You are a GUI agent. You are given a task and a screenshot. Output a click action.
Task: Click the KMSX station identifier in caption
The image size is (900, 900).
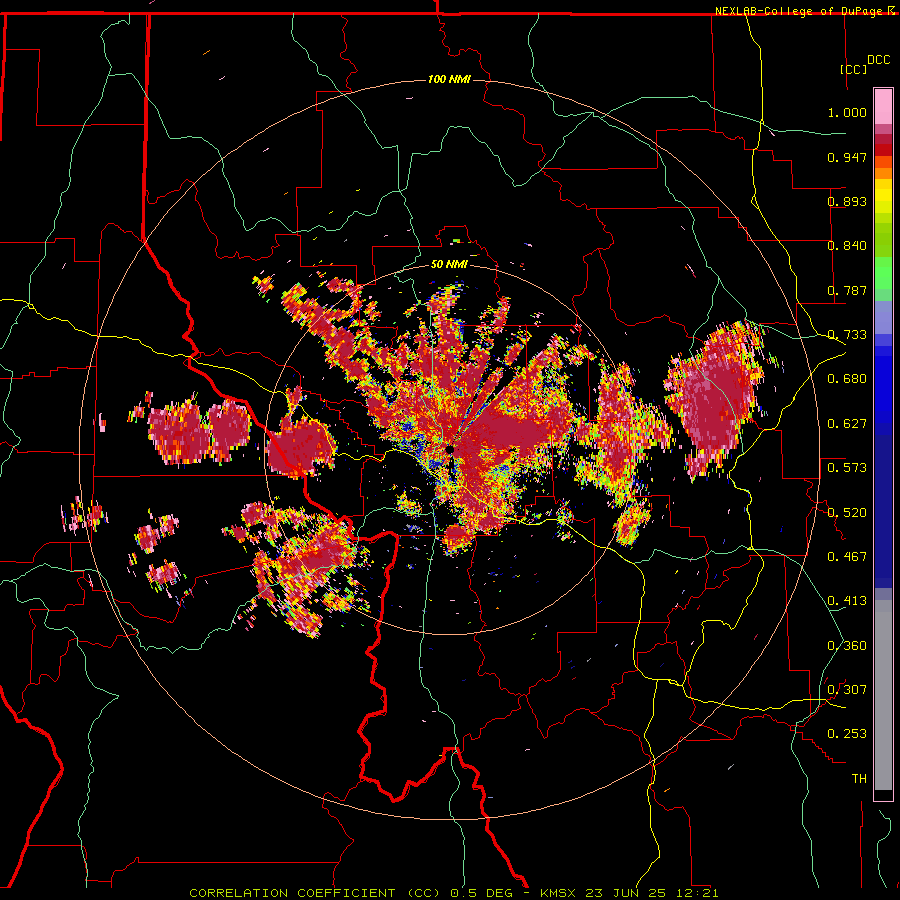tap(560, 893)
